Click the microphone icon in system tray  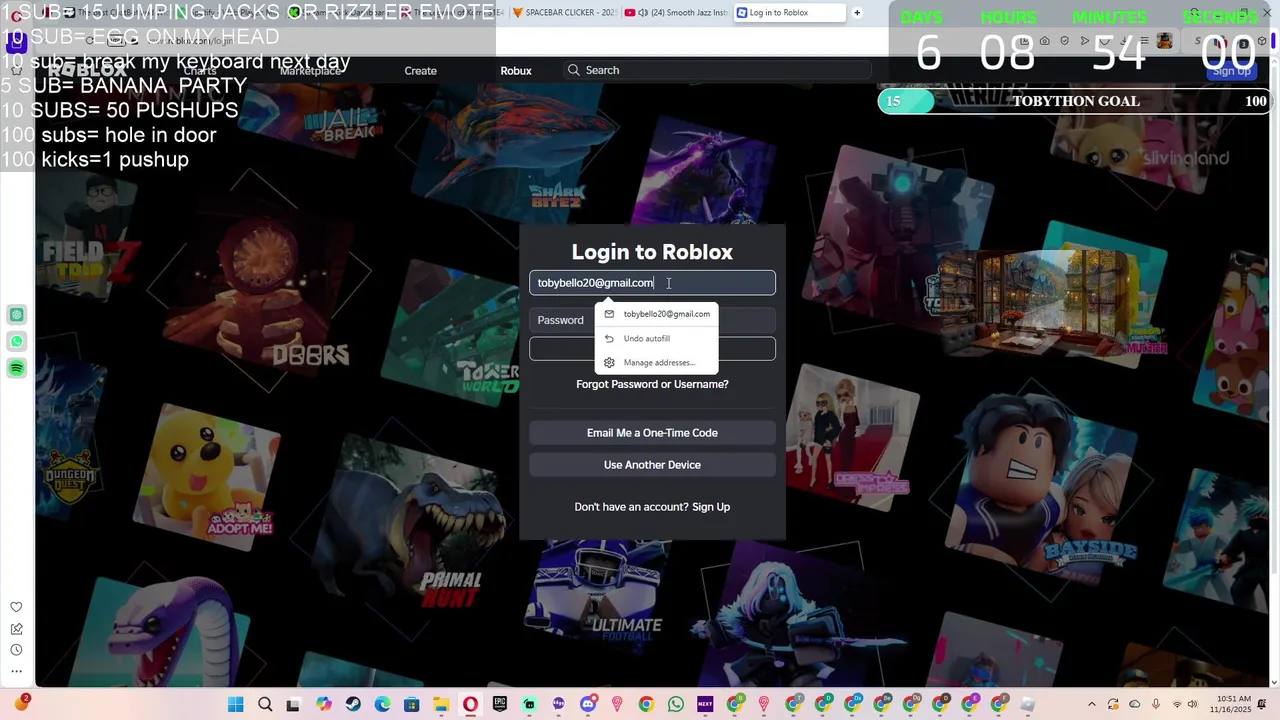point(1154,705)
